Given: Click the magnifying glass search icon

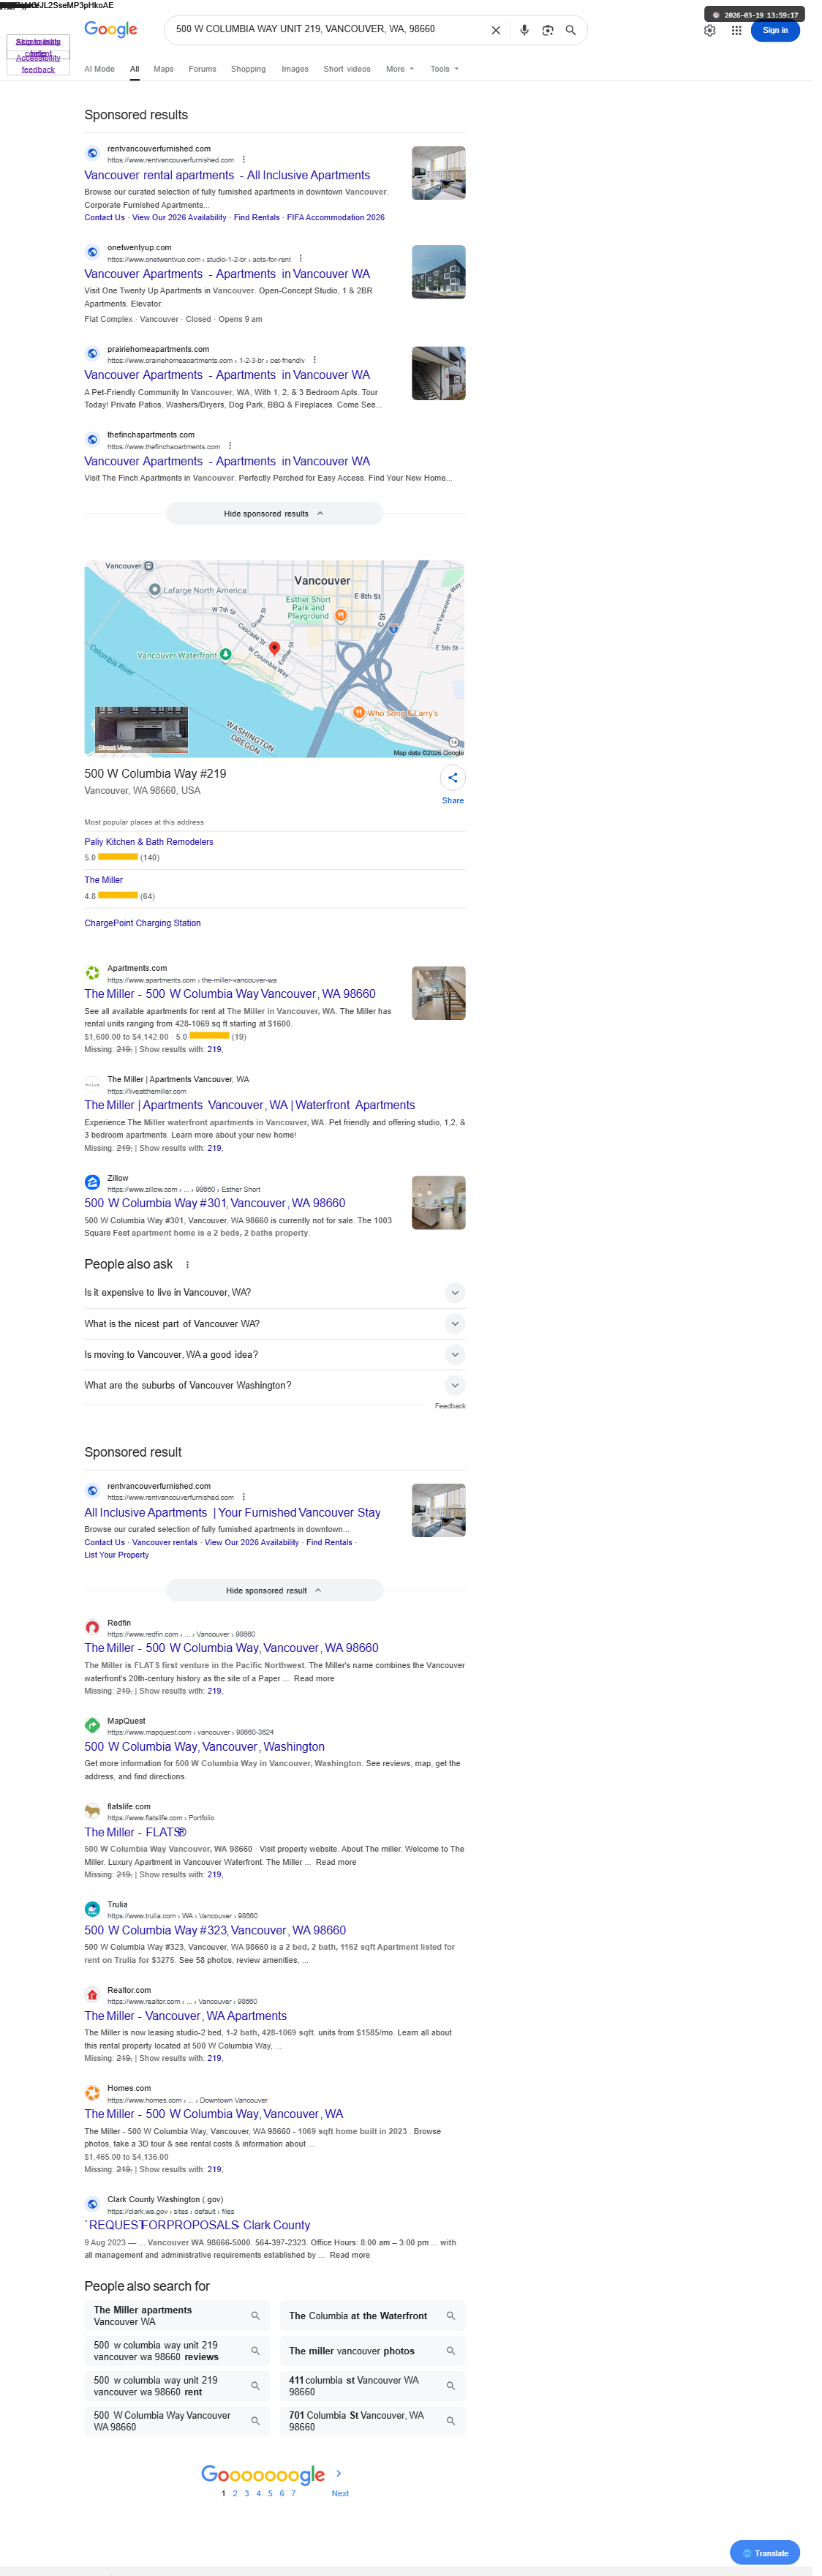Looking at the screenshot, I should pos(571,30).
